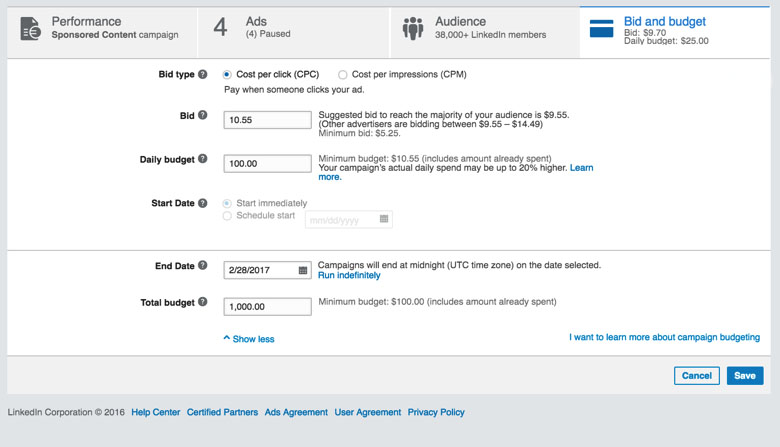Click the Run indefinitely link
Image resolution: width=780 pixels, height=447 pixels.
click(x=349, y=275)
